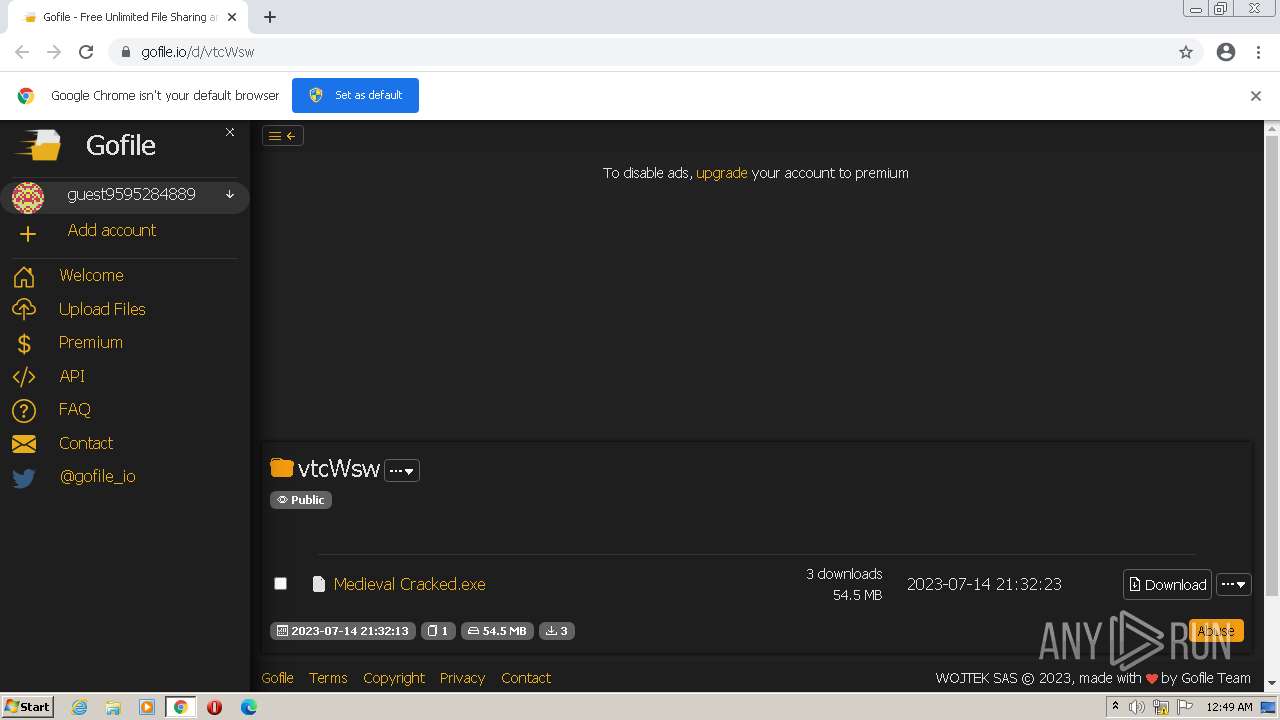Image resolution: width=1280 pixels, height=720 pixels.
Task: Show hidden system tray icons
Action: pyautogui.click(x=1115, y=707)
